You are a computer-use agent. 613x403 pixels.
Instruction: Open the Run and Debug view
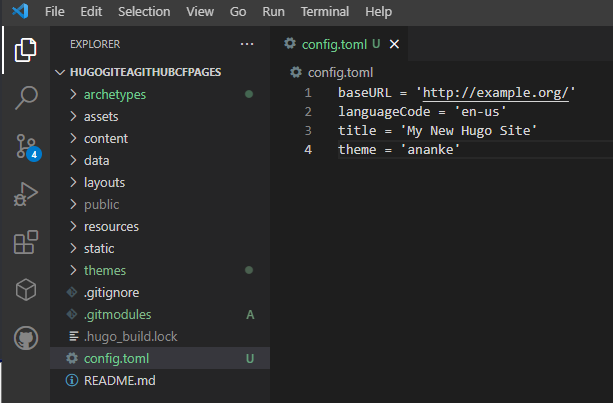[x=26, y=194]
